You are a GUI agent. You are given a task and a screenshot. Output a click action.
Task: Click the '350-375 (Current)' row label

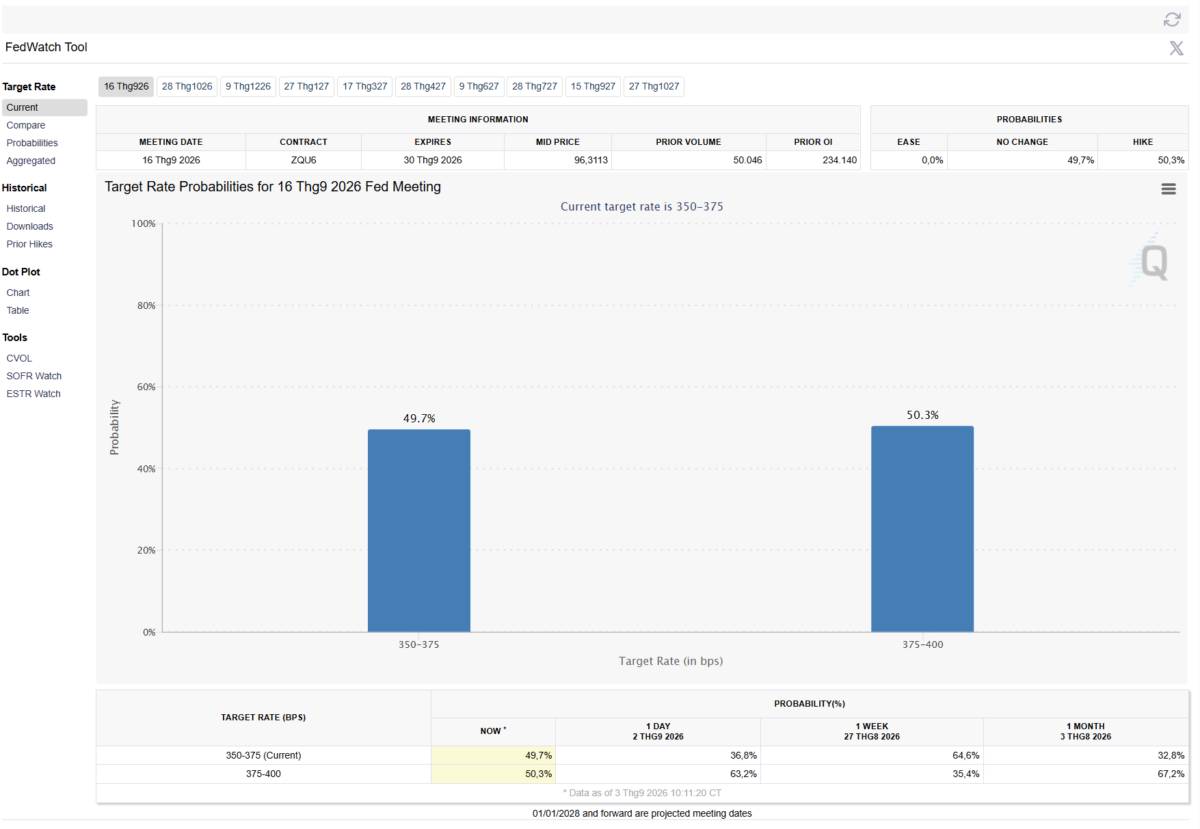tap(264, 755)
